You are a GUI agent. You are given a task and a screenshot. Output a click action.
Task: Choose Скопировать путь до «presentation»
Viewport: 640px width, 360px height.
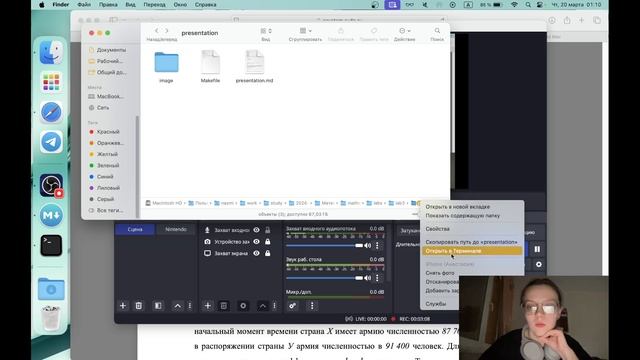click(x=471, y=242)
